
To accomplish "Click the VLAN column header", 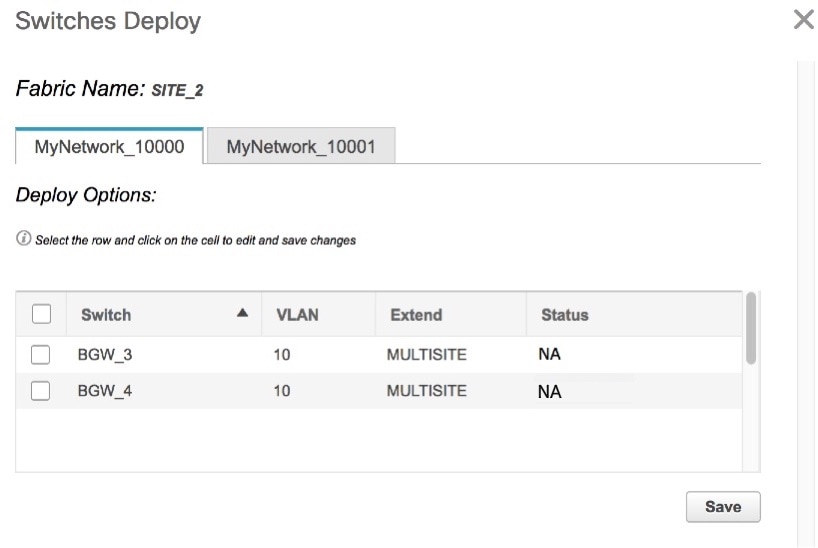I will pyautogui.click(x=297, y=315).
